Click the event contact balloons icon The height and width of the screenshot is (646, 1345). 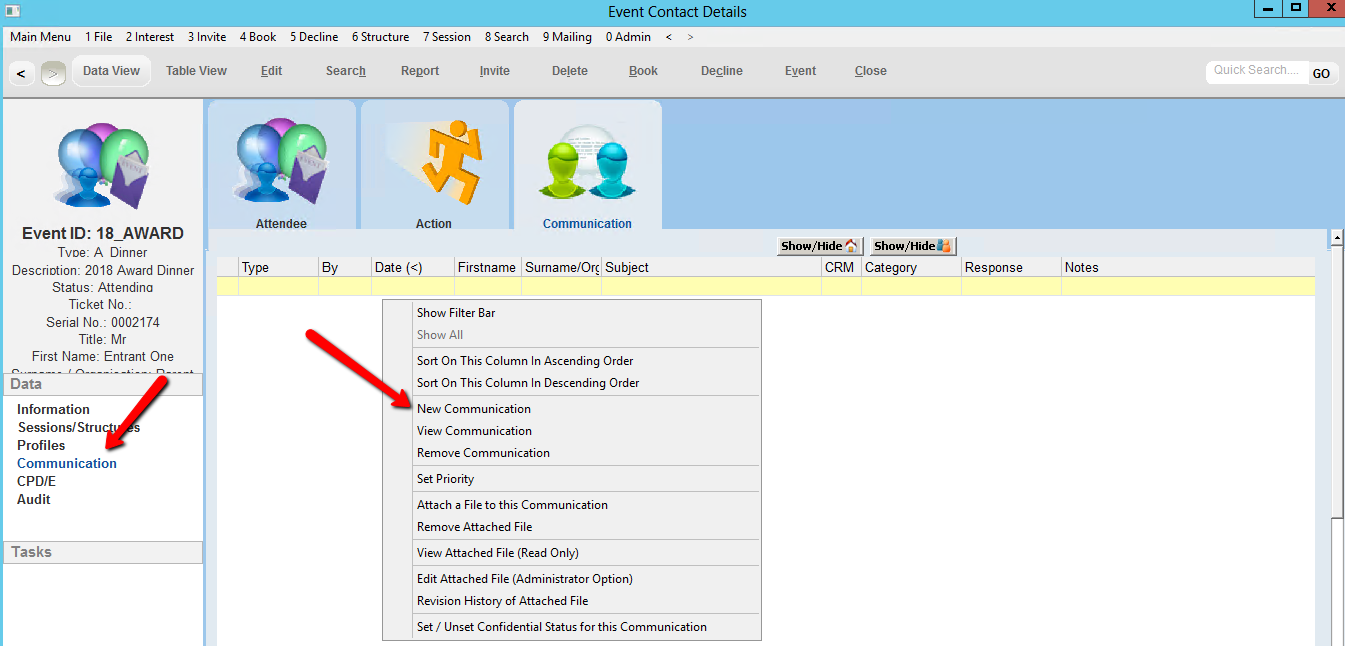103,163
